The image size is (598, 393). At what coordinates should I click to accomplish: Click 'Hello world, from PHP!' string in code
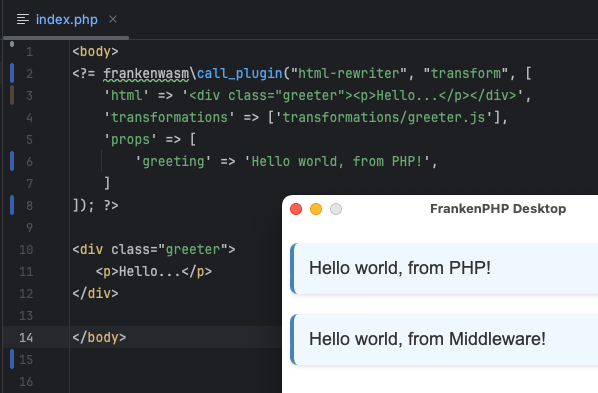coord(337,161)
